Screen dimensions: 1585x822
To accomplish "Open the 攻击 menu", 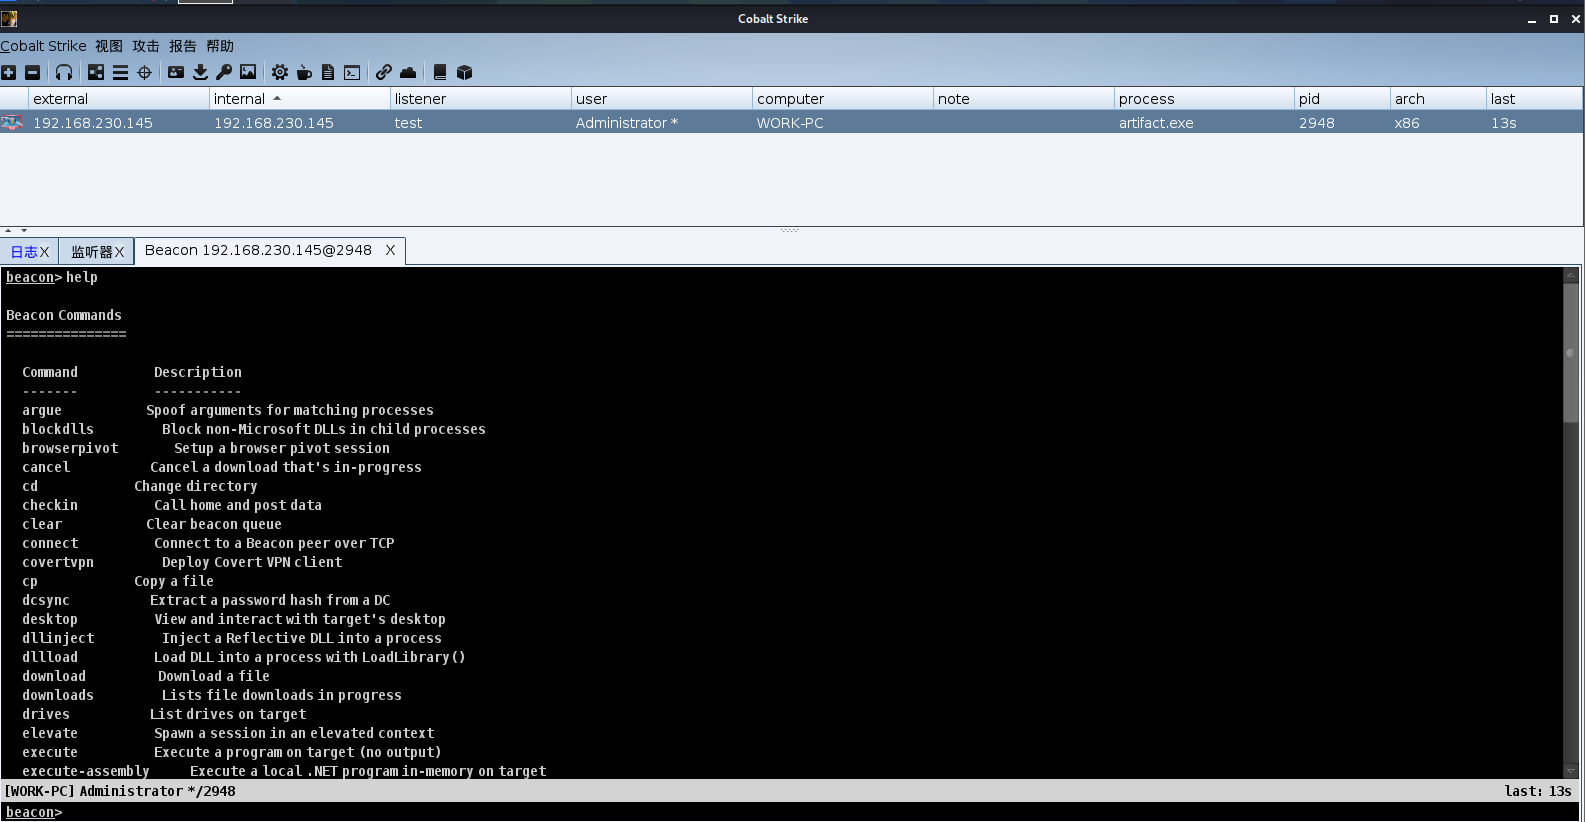I will click(x=146, y=46).
